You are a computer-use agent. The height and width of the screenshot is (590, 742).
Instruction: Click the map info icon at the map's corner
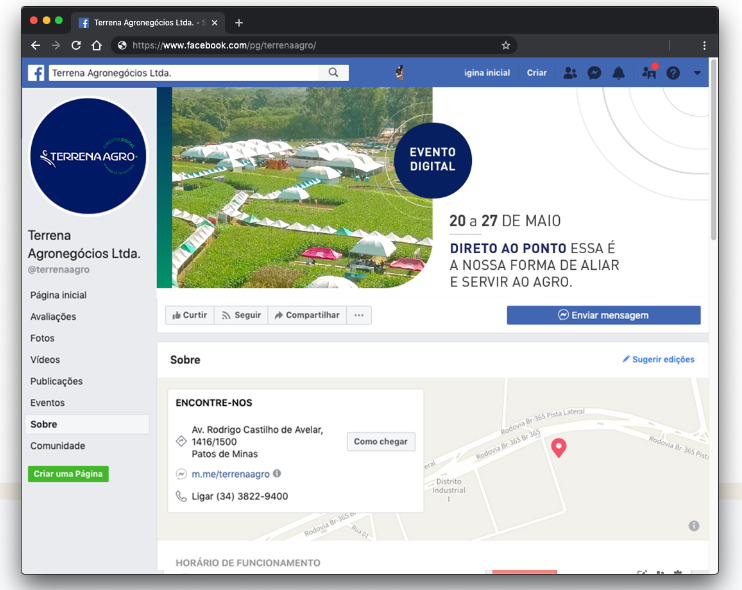(694, 526)
